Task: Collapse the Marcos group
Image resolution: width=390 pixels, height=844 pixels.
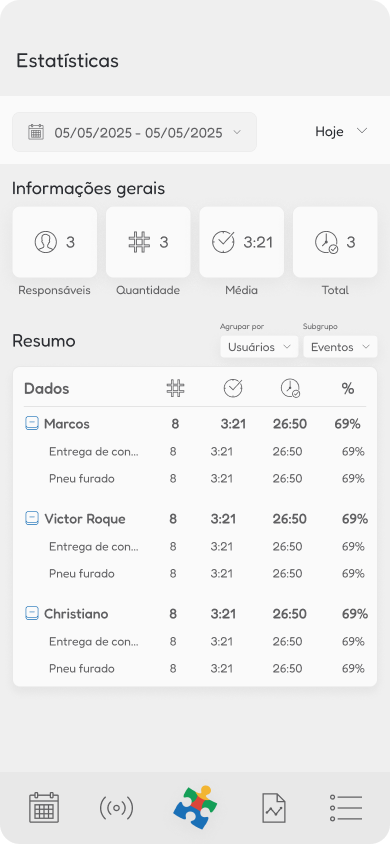Action: [32, 424]
